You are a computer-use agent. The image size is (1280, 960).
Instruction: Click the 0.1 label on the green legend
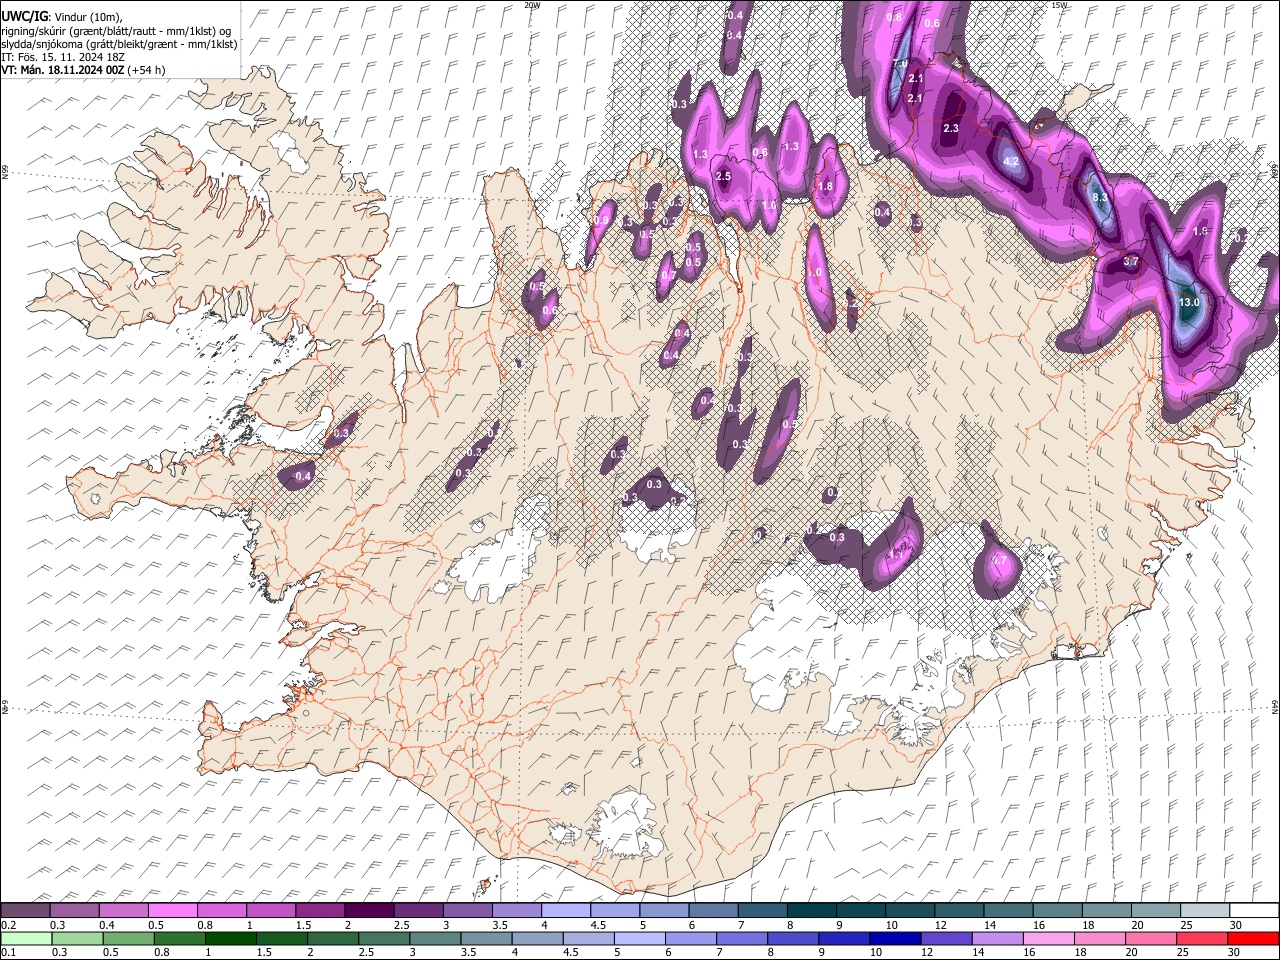(x=7, y=953)
